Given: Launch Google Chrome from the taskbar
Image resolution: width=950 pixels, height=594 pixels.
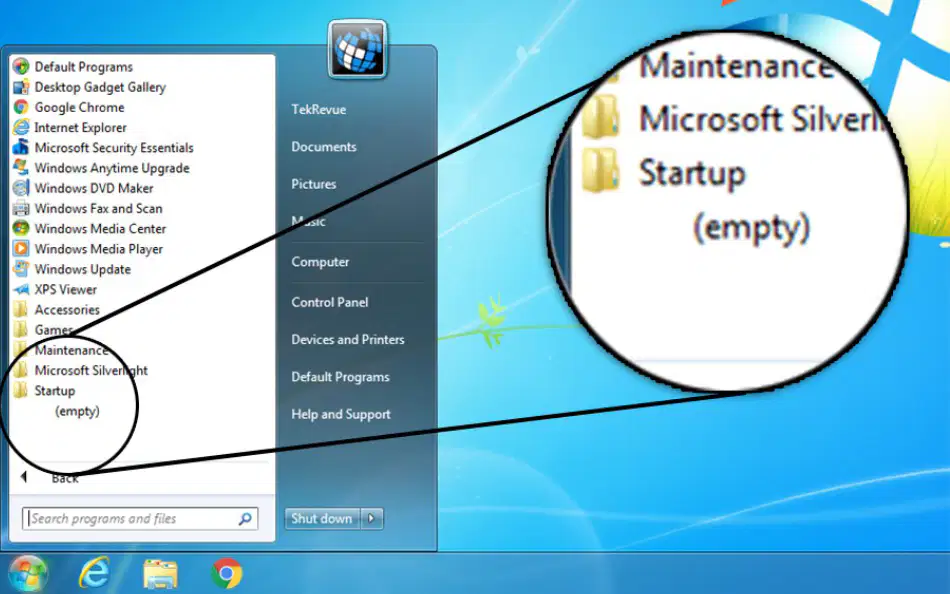Looking at the screenshot, I should pos(227,573).
